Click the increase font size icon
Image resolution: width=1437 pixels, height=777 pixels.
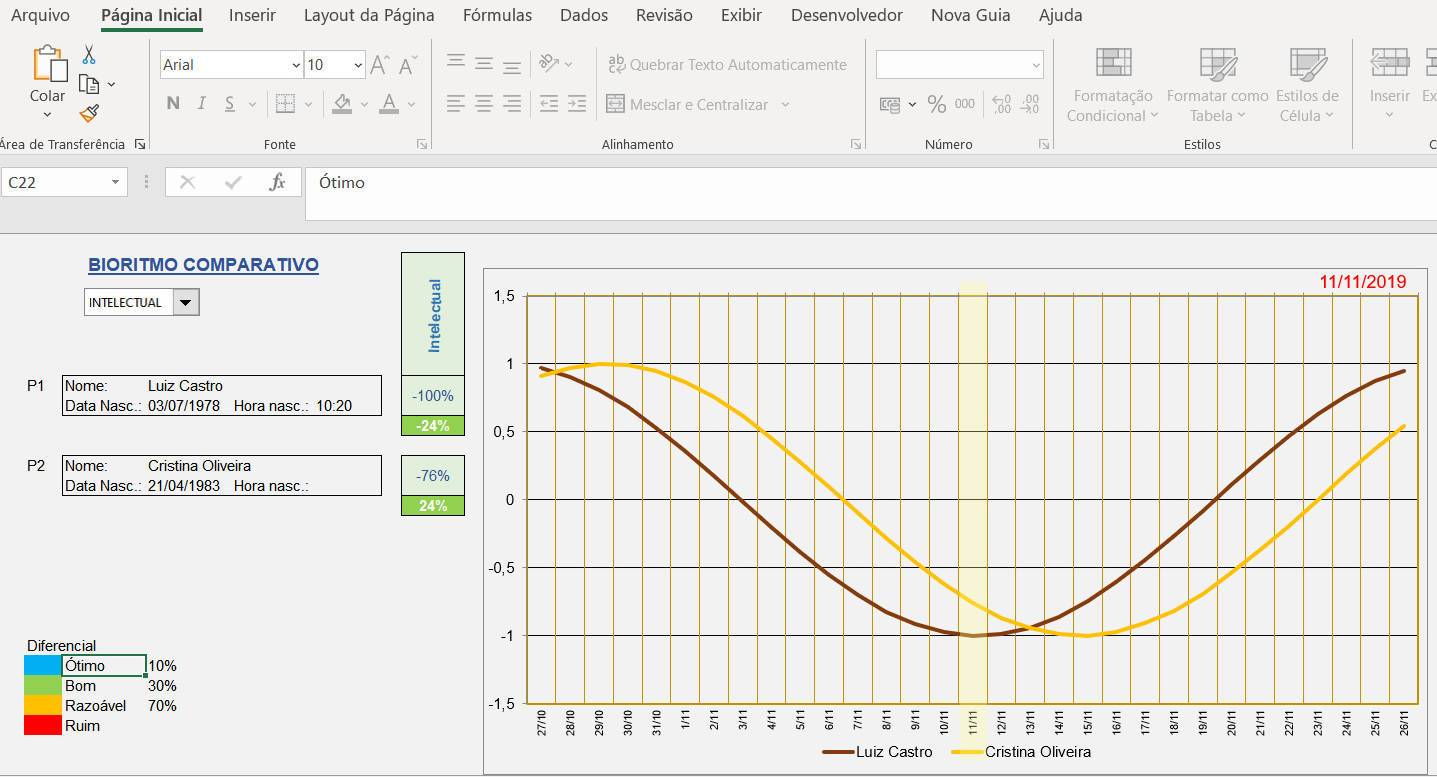380,65
